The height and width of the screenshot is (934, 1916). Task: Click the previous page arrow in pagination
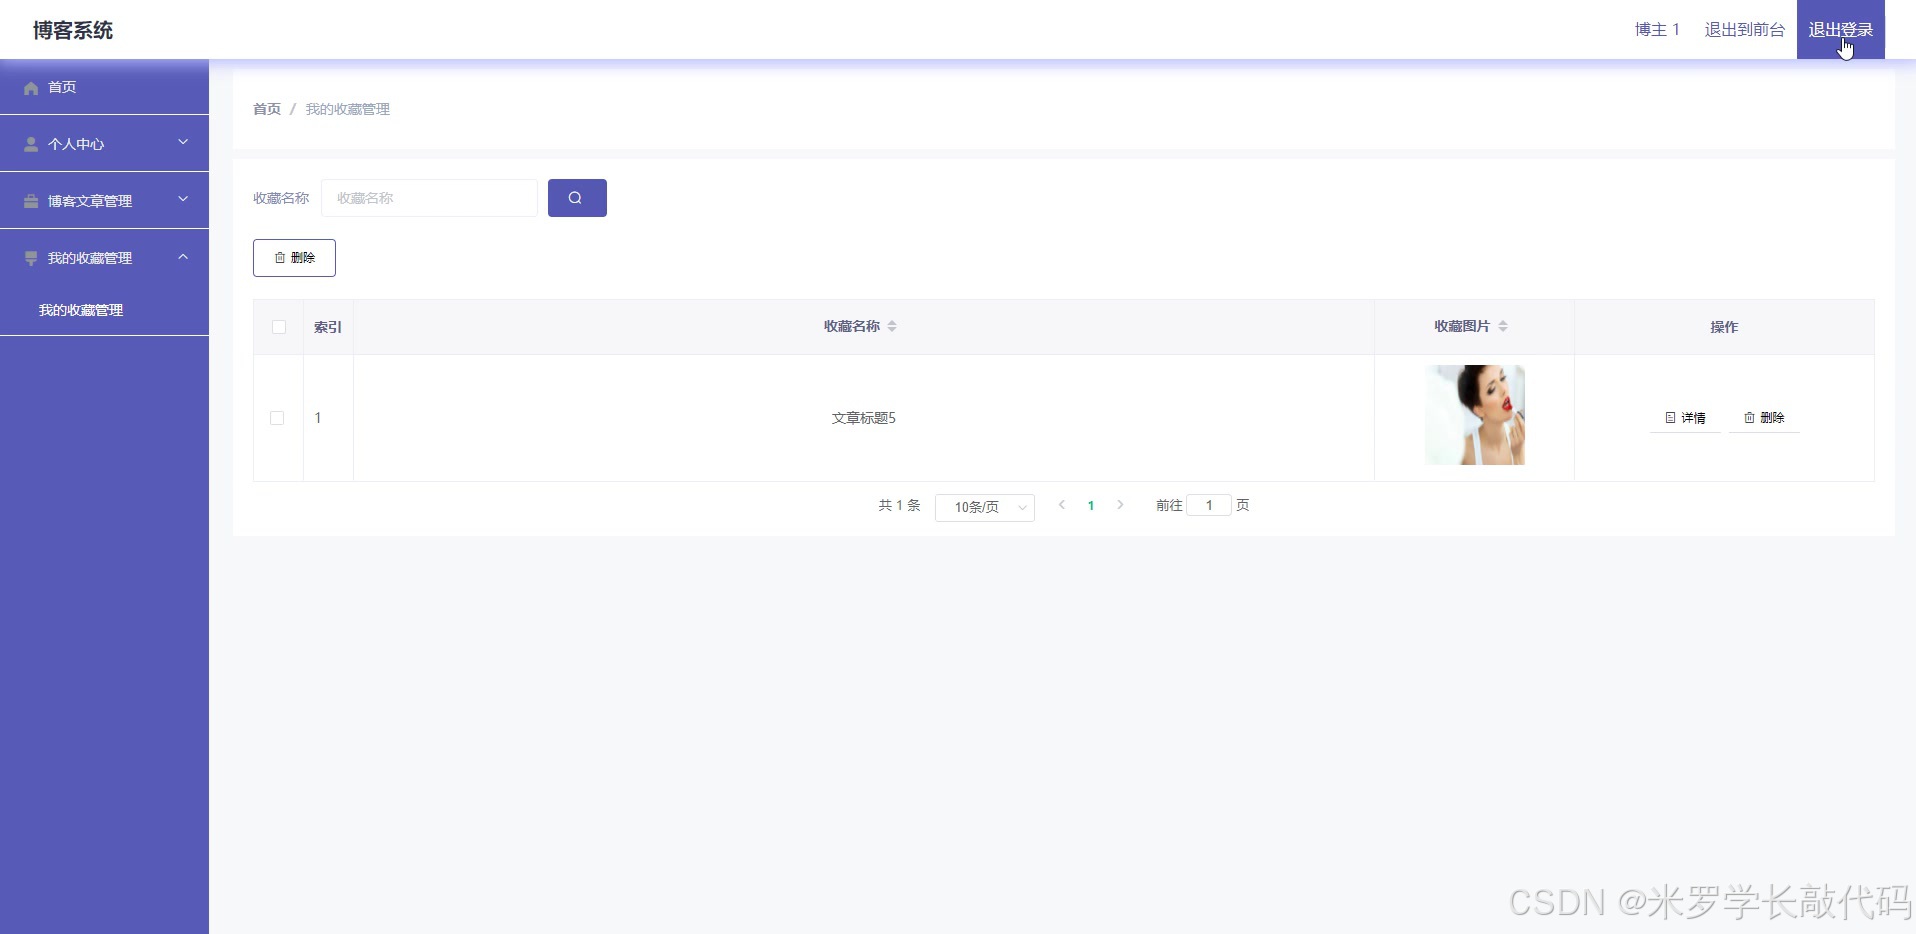coord(1061,505)
